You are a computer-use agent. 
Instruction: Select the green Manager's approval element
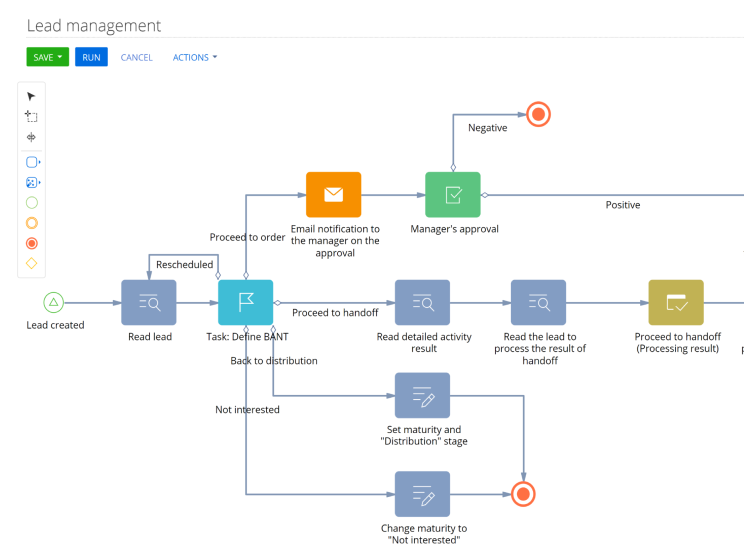coord(453,195)
